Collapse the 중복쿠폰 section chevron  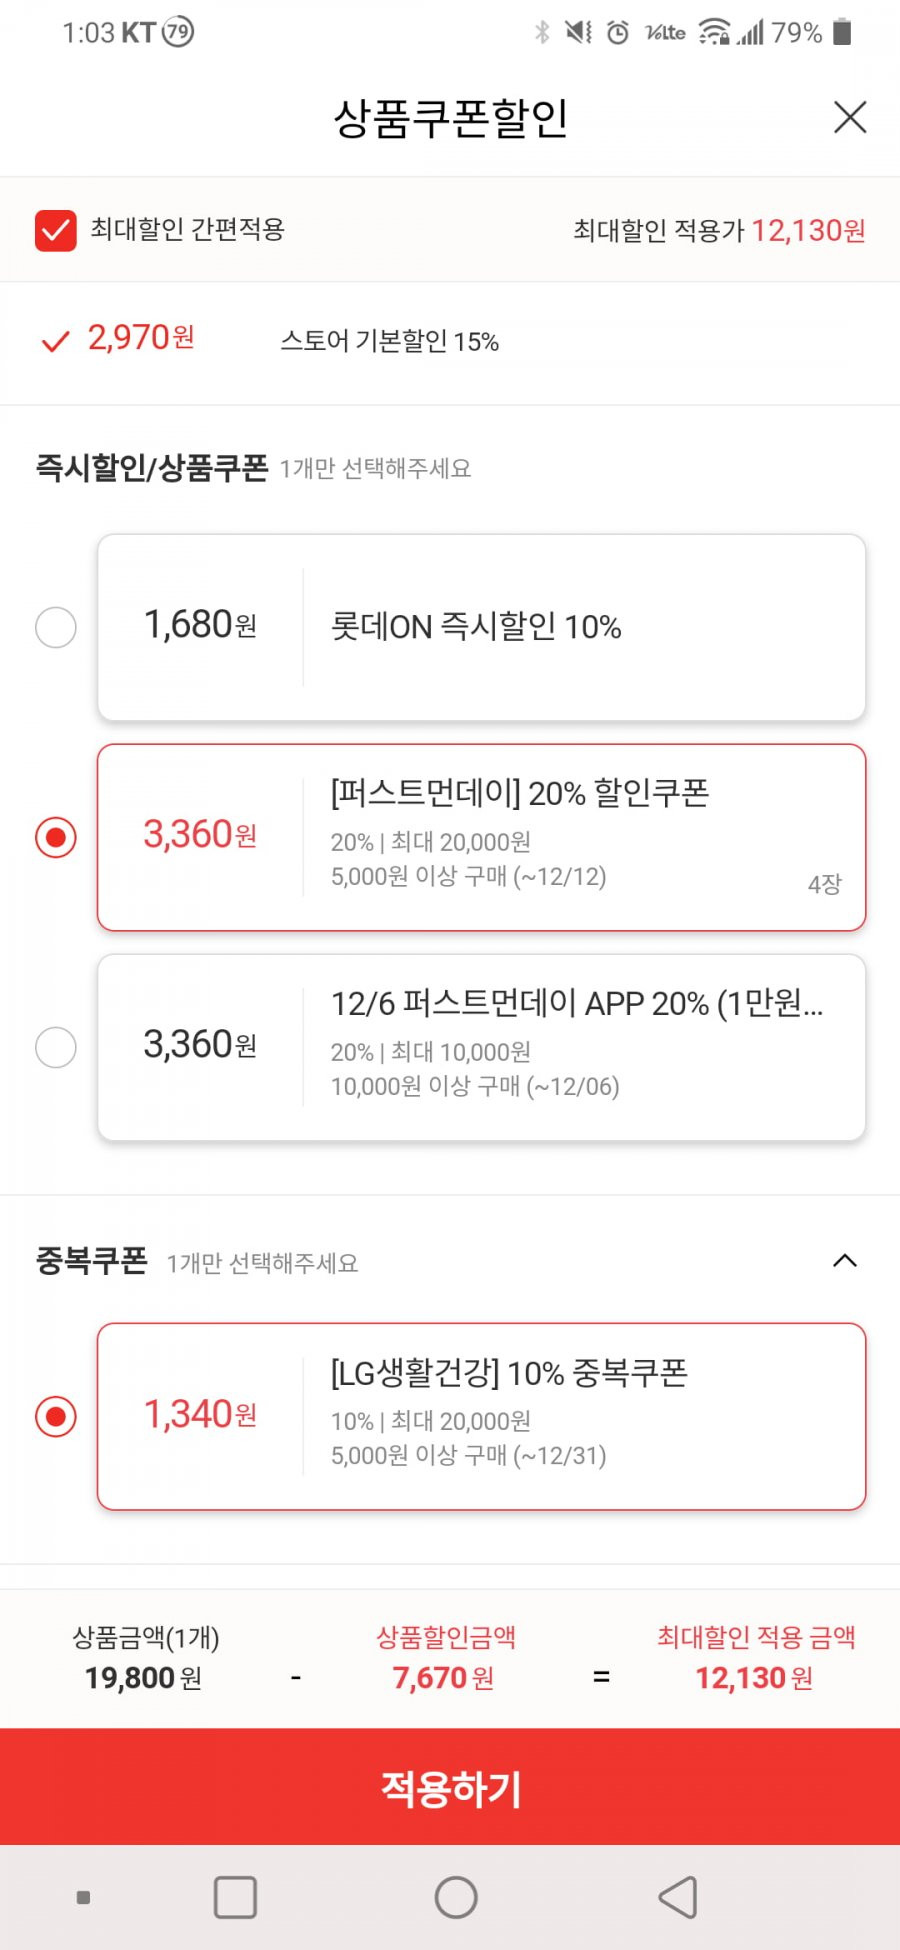(x=845, y=1260)
